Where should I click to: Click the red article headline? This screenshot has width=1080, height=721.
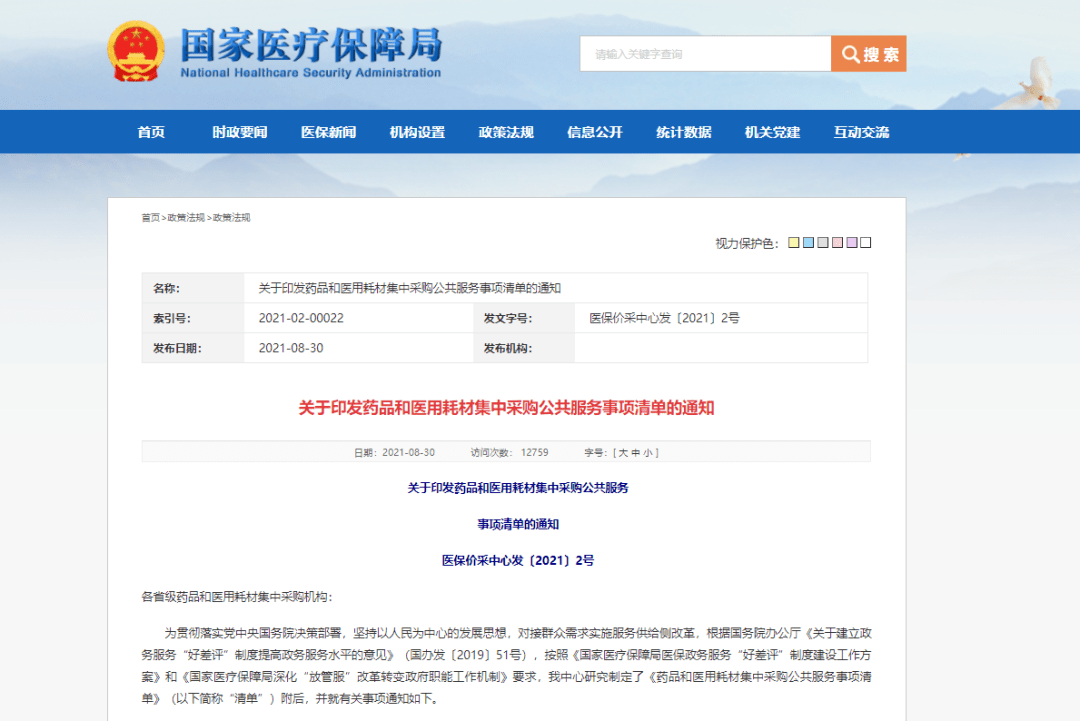(x=506, y=408)
